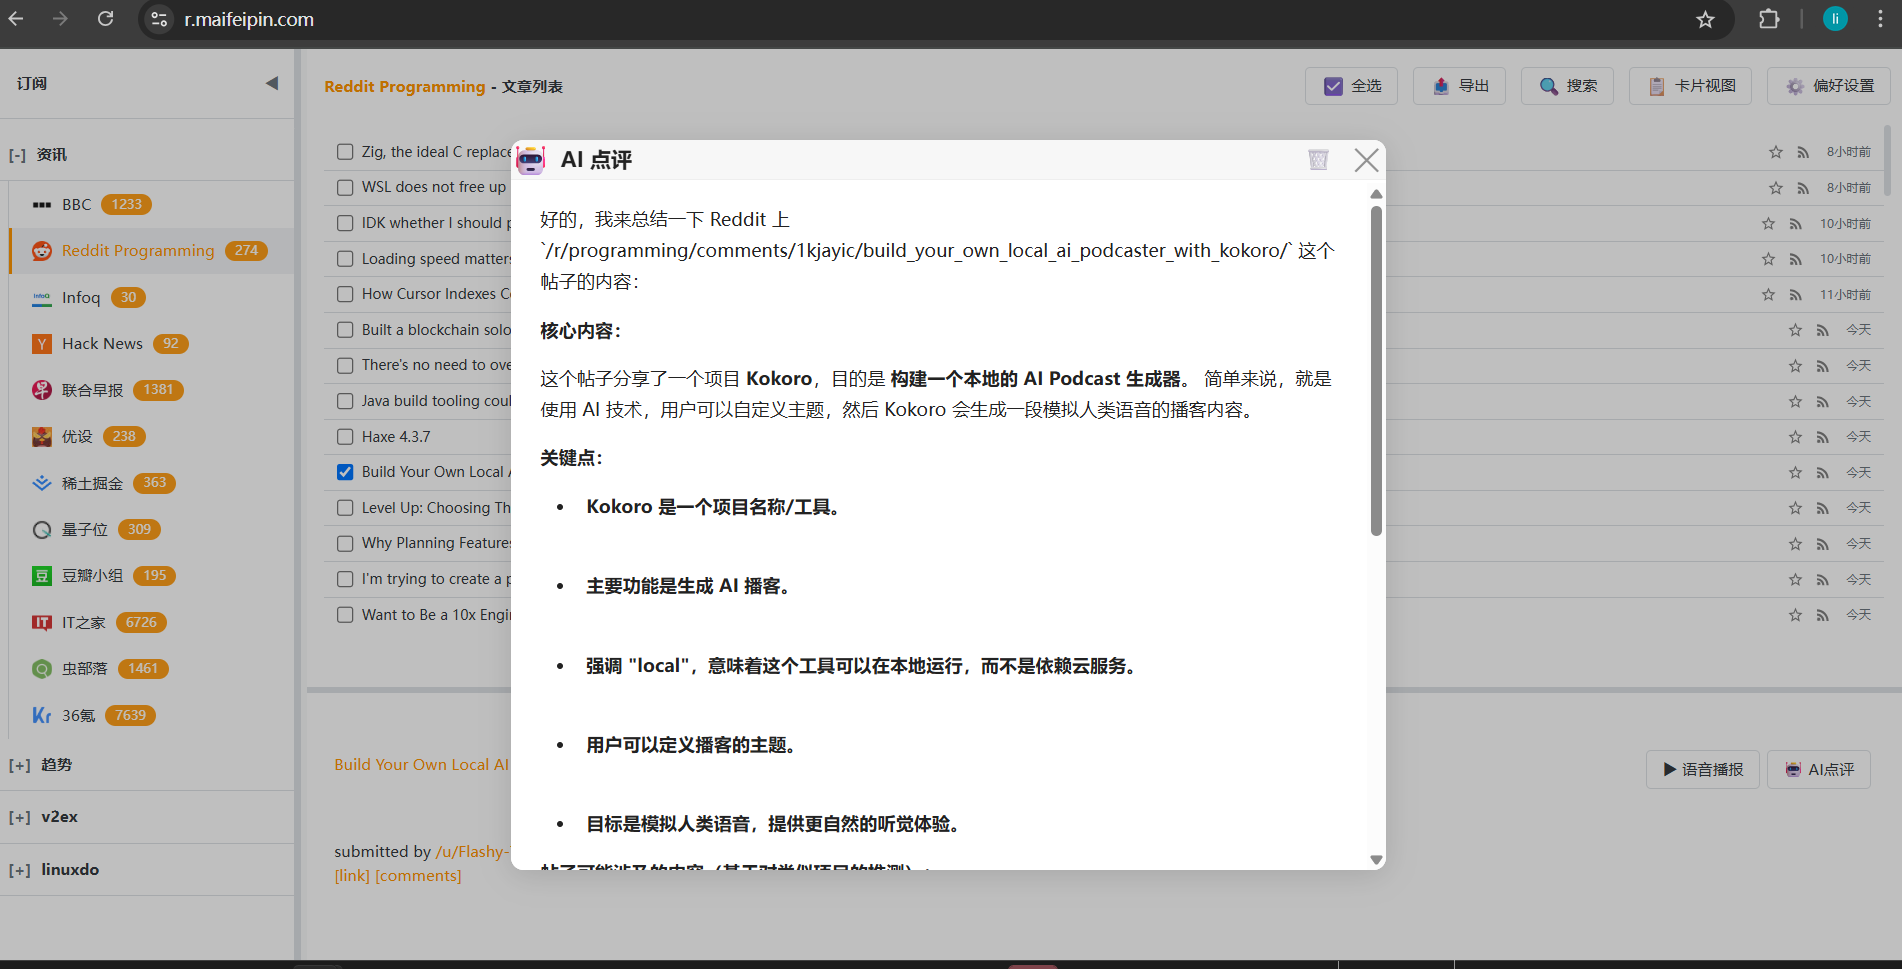Star the WSL does not free up row

tap(1776, 188)
